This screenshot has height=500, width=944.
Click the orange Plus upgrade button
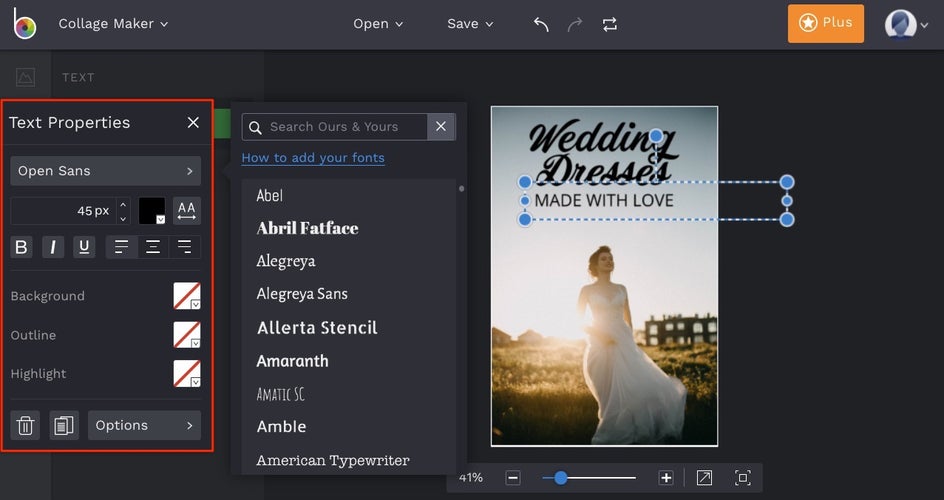pos(825,23)
